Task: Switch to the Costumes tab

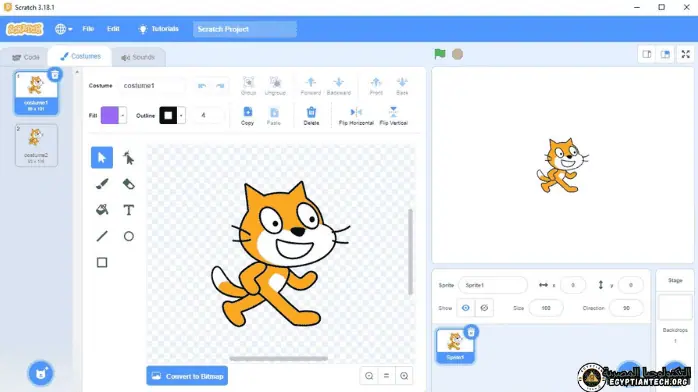Action: pyautogui.click(x=81, y=57)
